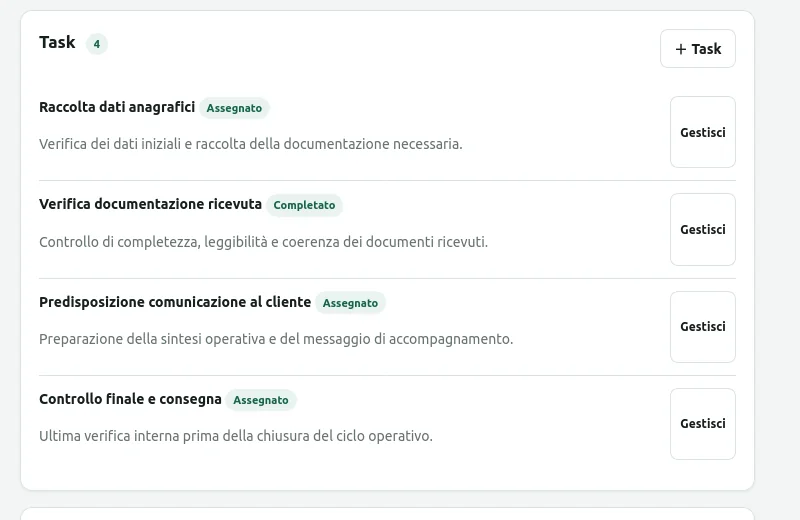
Task: Click Assegnato badge beside Controllo finale e consegna
Action: point(261,400)
